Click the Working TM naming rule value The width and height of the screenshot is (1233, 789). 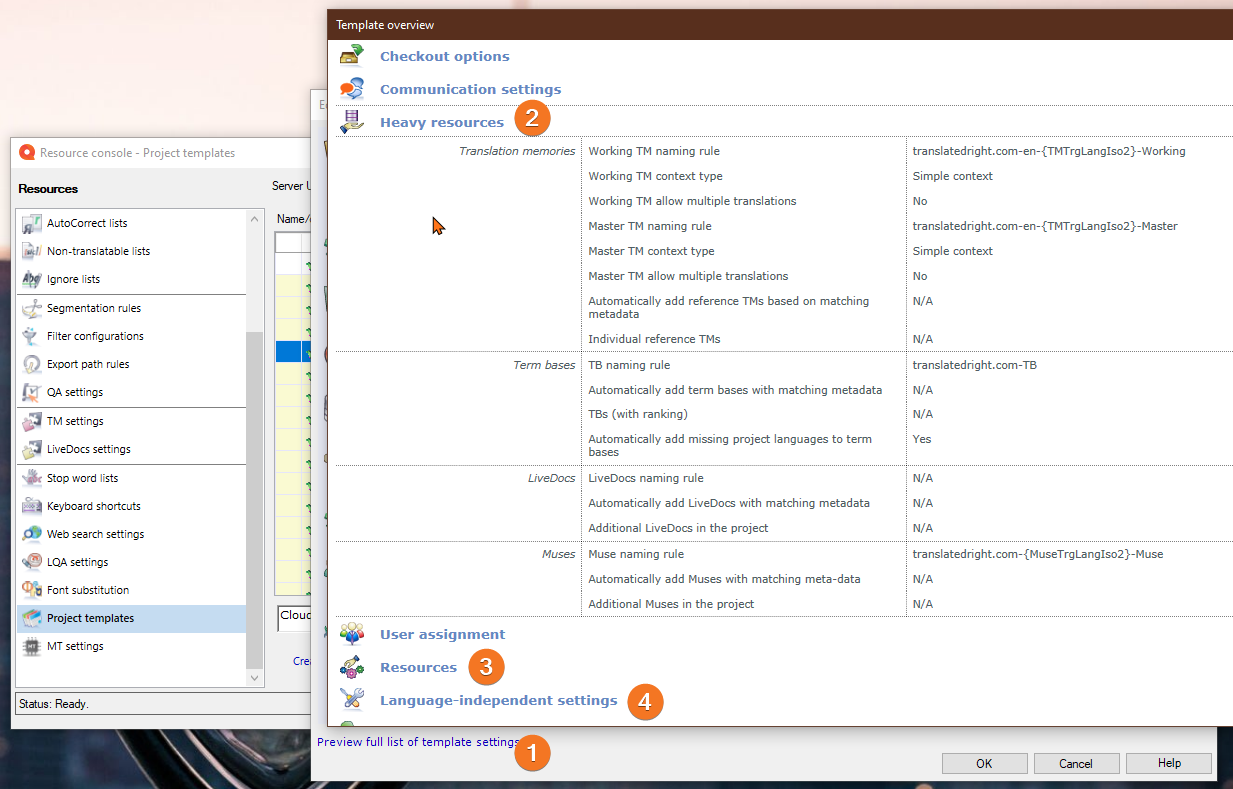(1049, 151)
